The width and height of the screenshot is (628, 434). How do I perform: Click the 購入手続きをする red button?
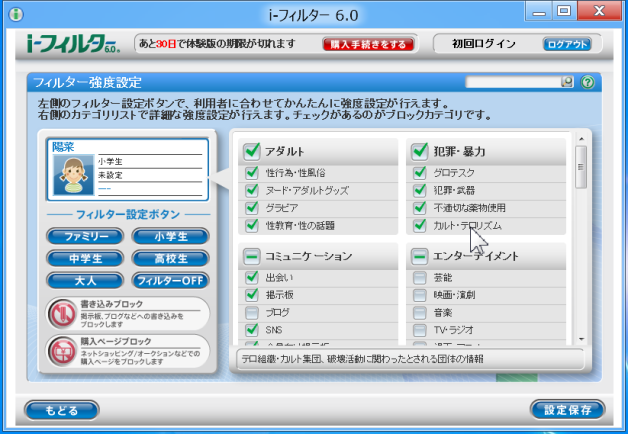tap(368, 44)
